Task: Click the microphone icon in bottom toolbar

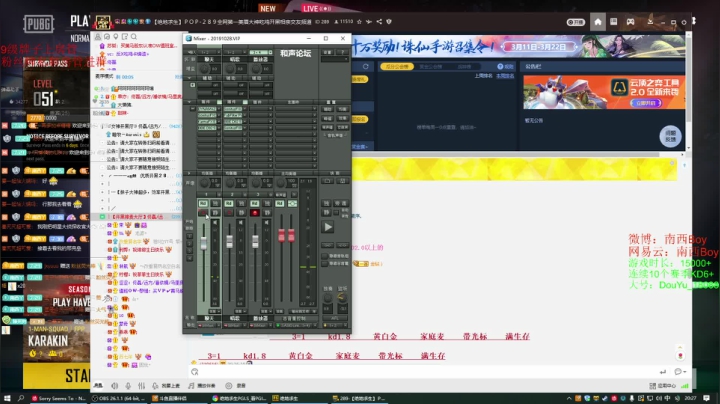Action: click(x=128, y=386)
